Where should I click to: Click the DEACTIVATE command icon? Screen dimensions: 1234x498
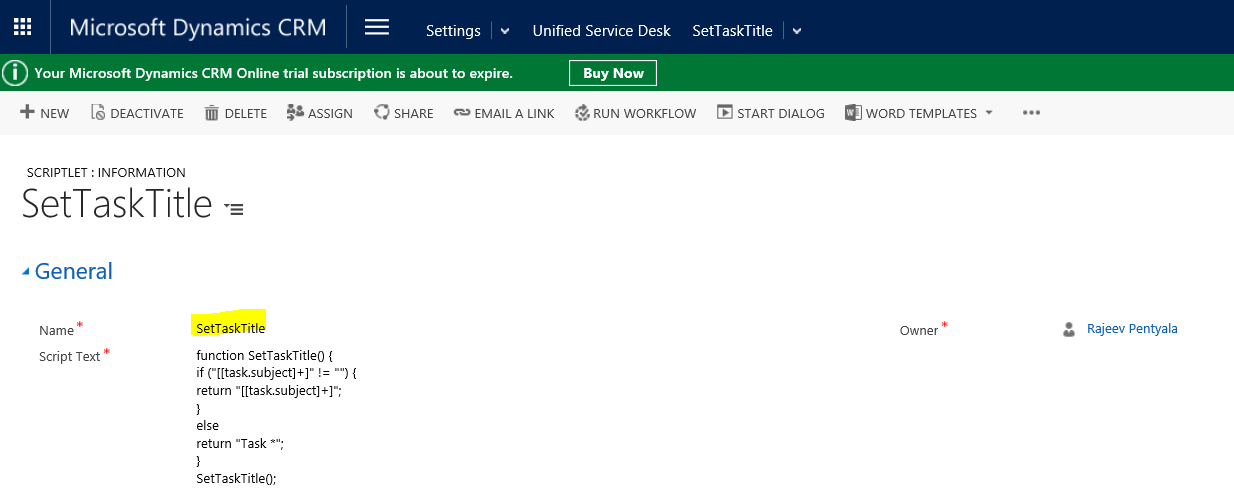tap(98, 113)
